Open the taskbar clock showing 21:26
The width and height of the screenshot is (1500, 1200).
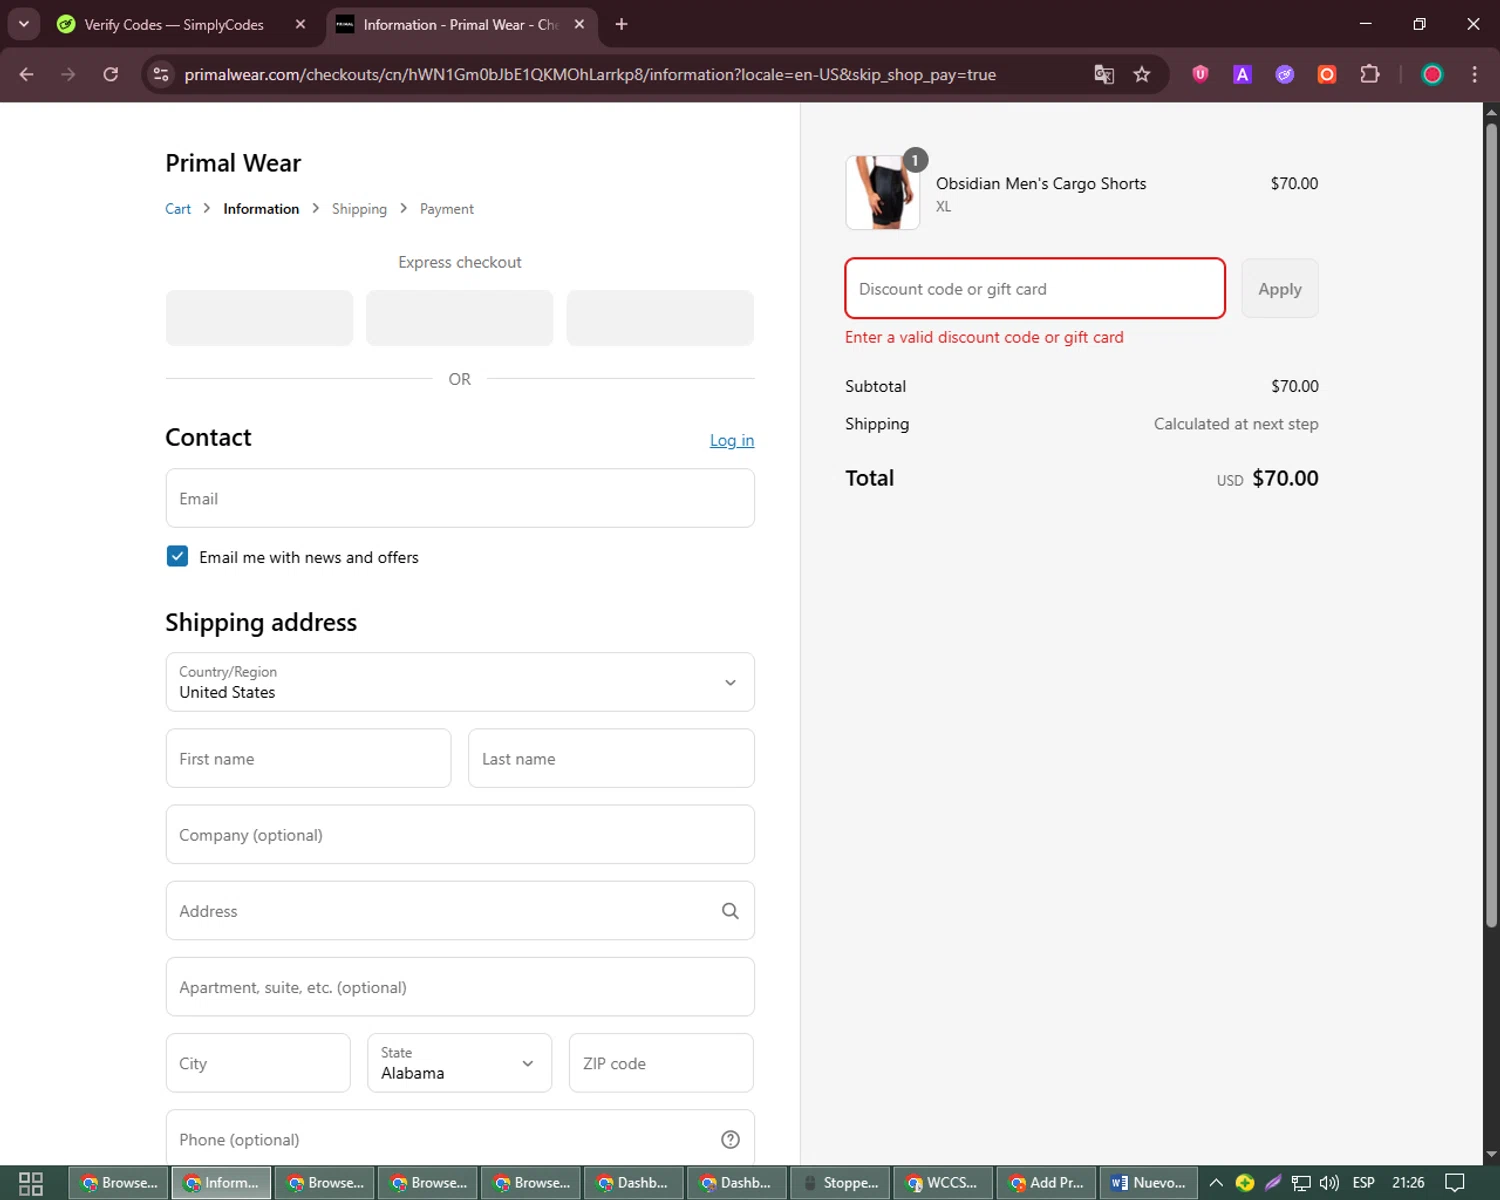click(x=1408, y=1183)
